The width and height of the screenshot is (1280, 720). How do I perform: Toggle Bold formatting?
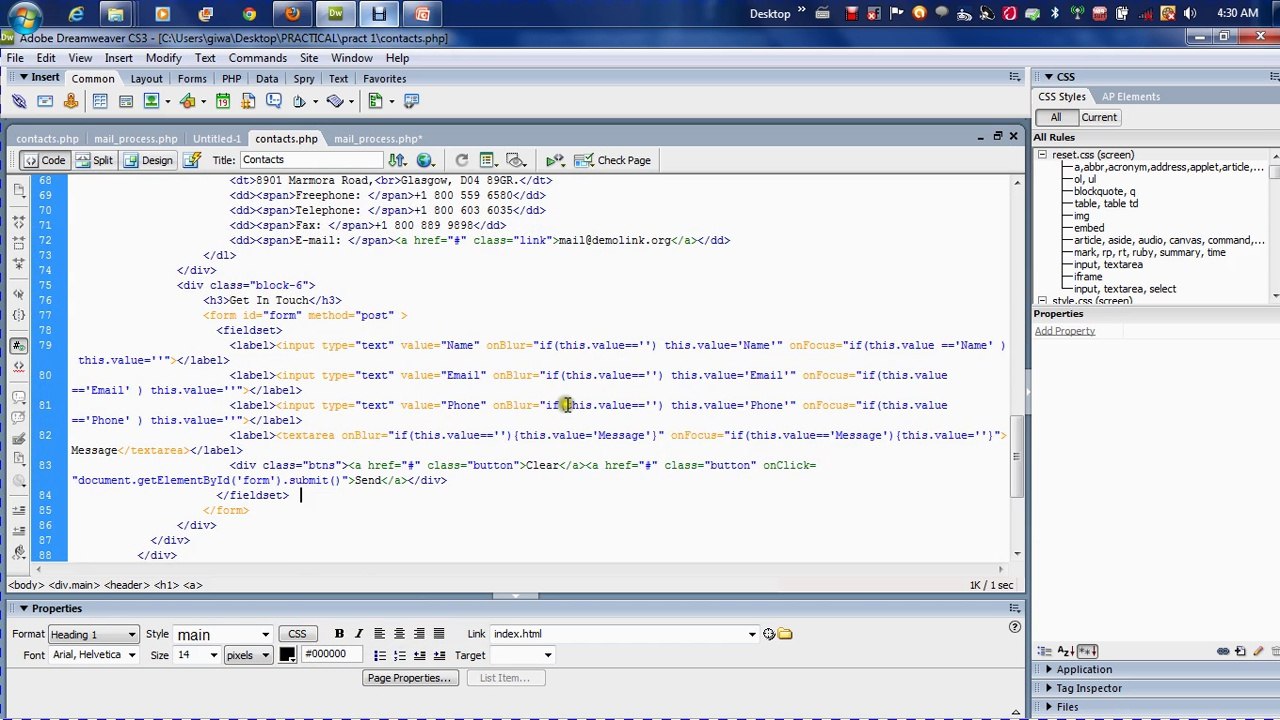point(339,634)
